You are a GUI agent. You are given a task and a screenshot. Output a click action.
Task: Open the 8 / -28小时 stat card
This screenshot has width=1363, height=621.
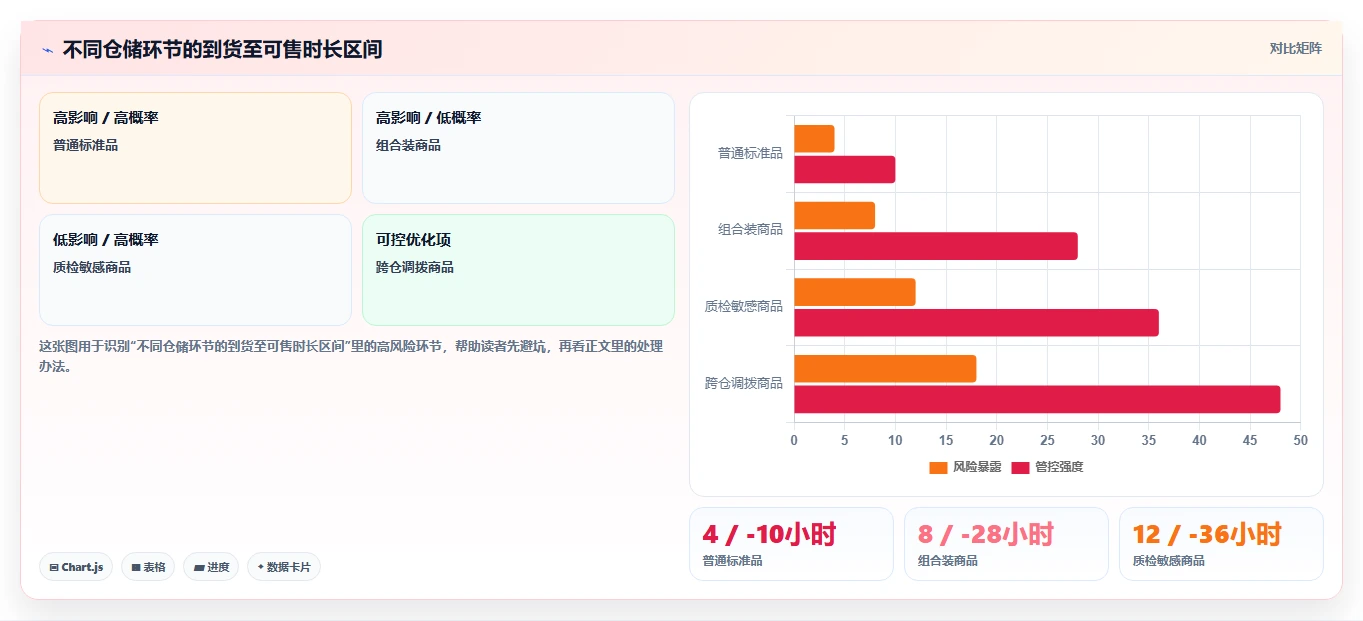click(1006, 544)
